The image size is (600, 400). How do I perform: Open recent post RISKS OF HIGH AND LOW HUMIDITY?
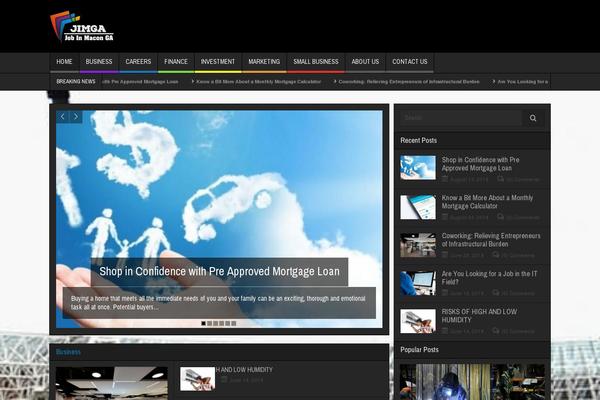pos(479,315)
